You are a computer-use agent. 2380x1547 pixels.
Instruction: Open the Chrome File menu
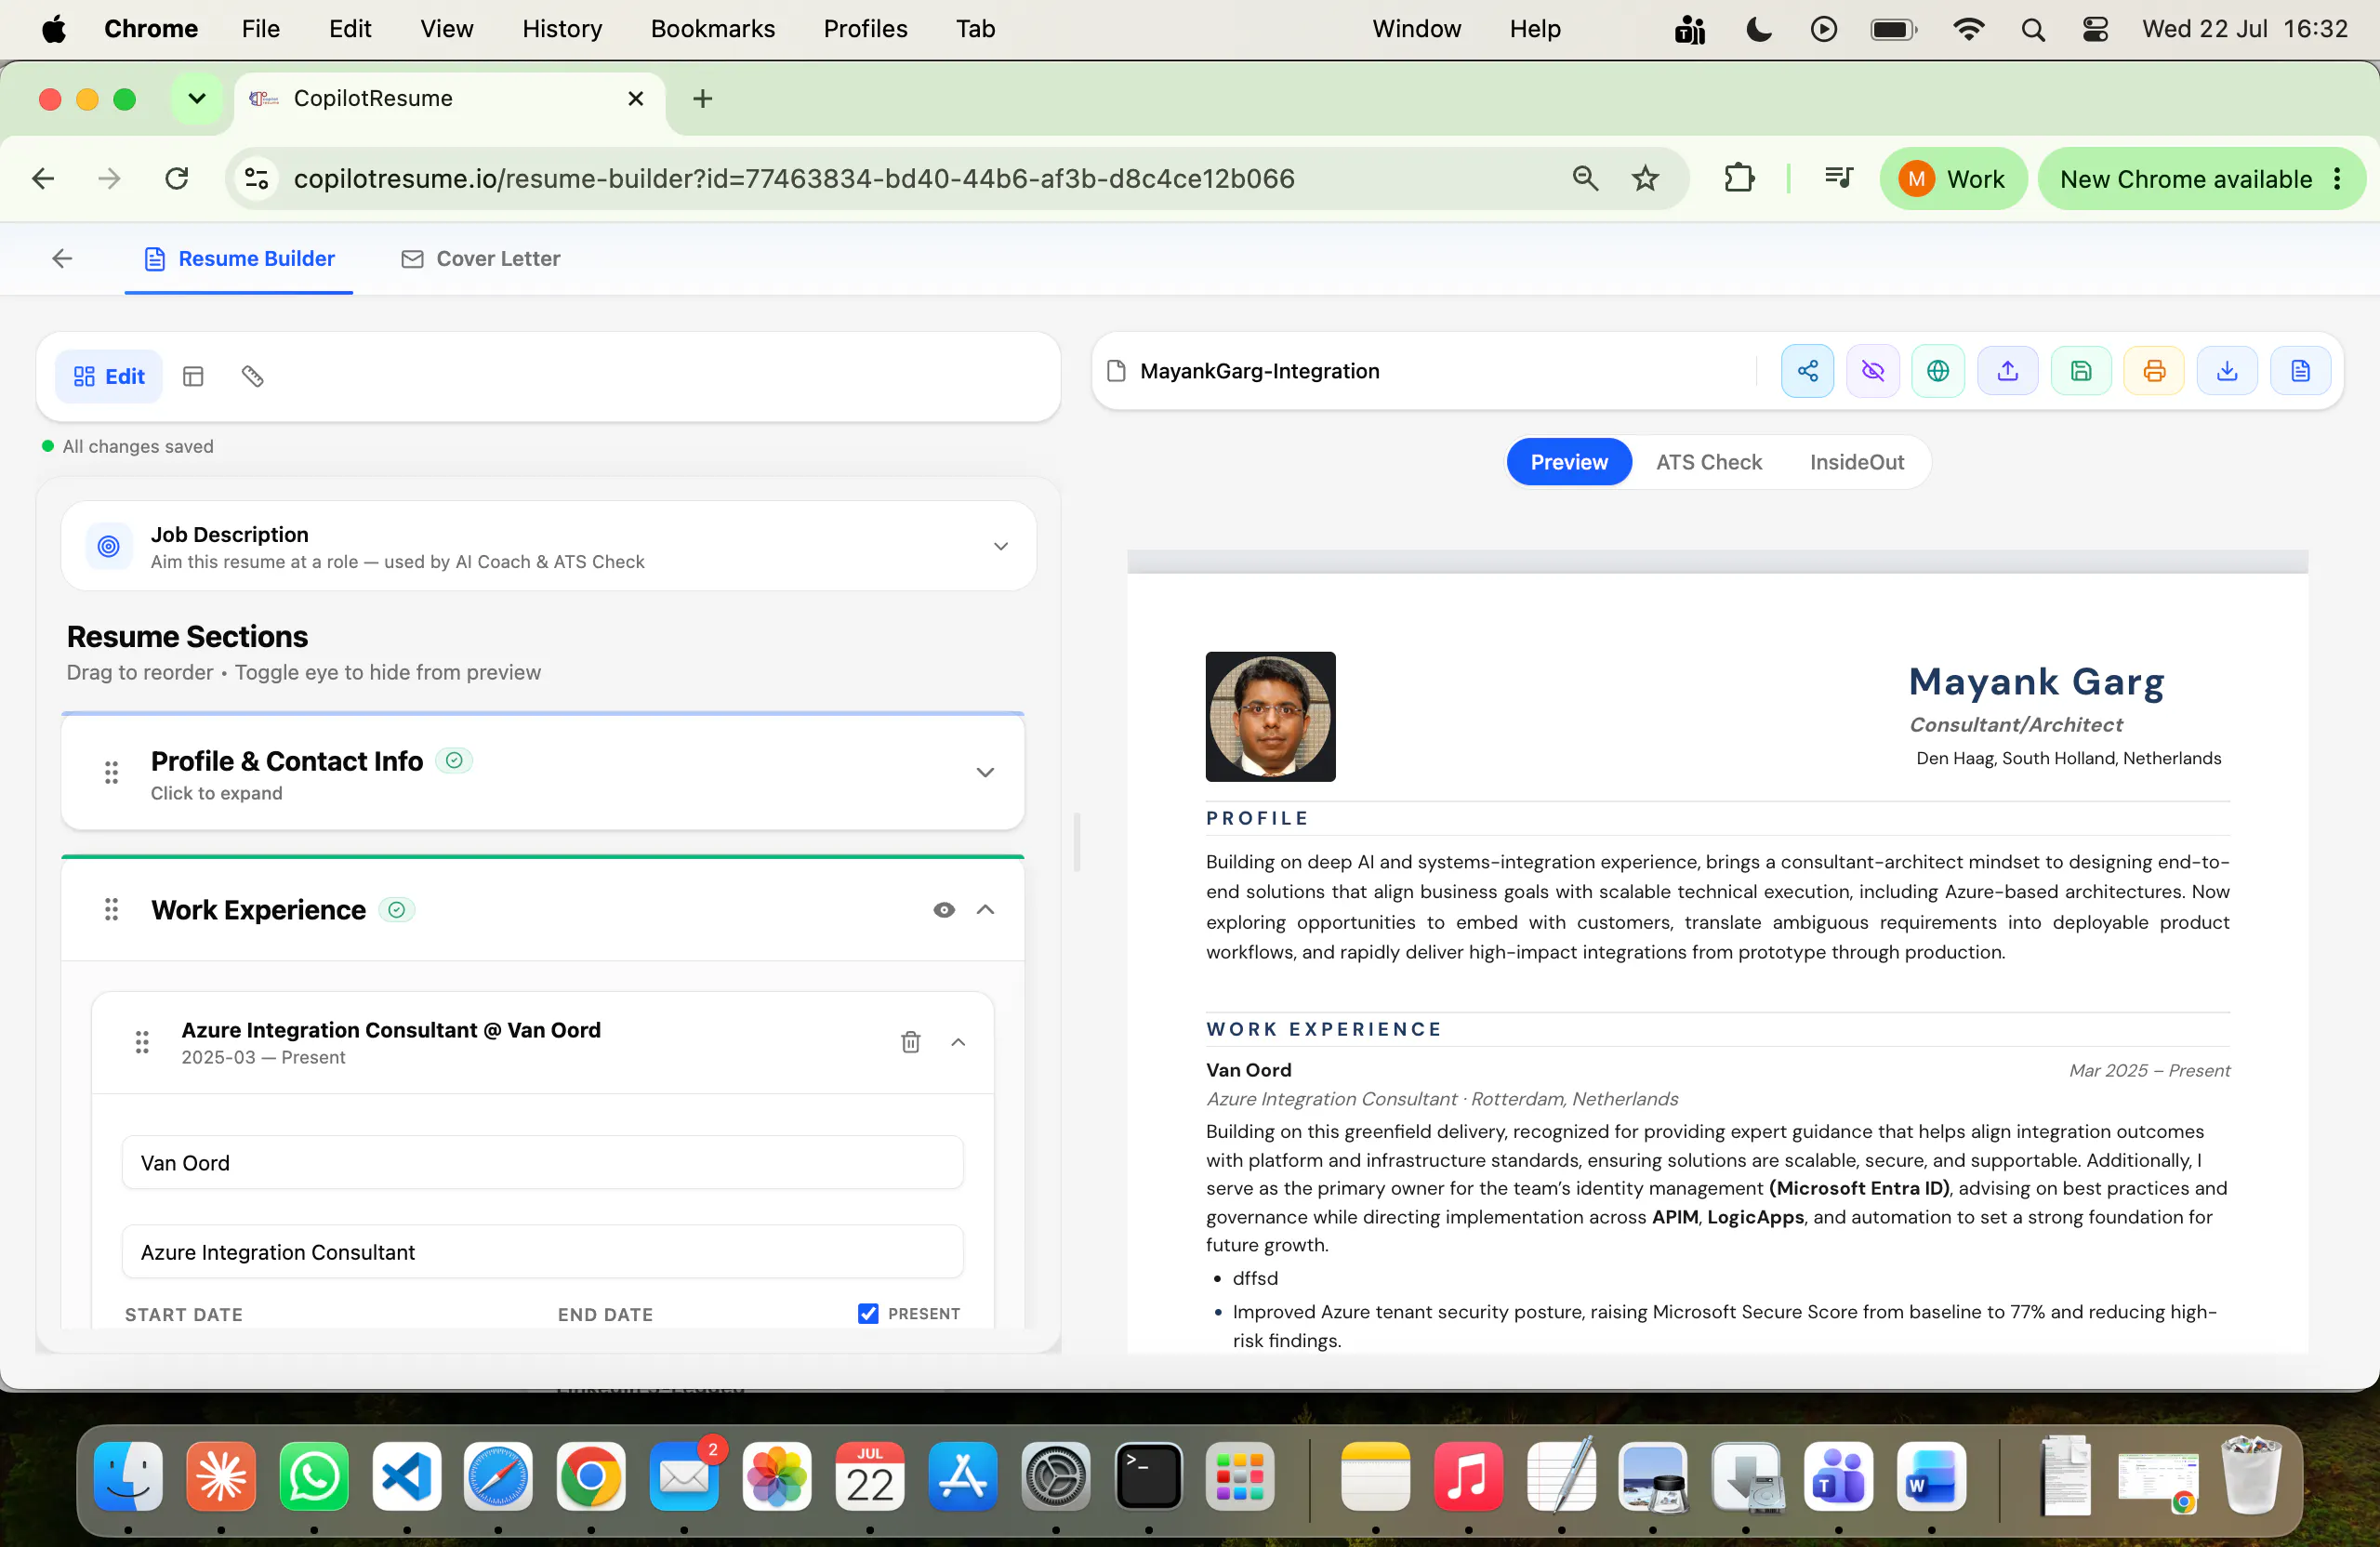260,29
